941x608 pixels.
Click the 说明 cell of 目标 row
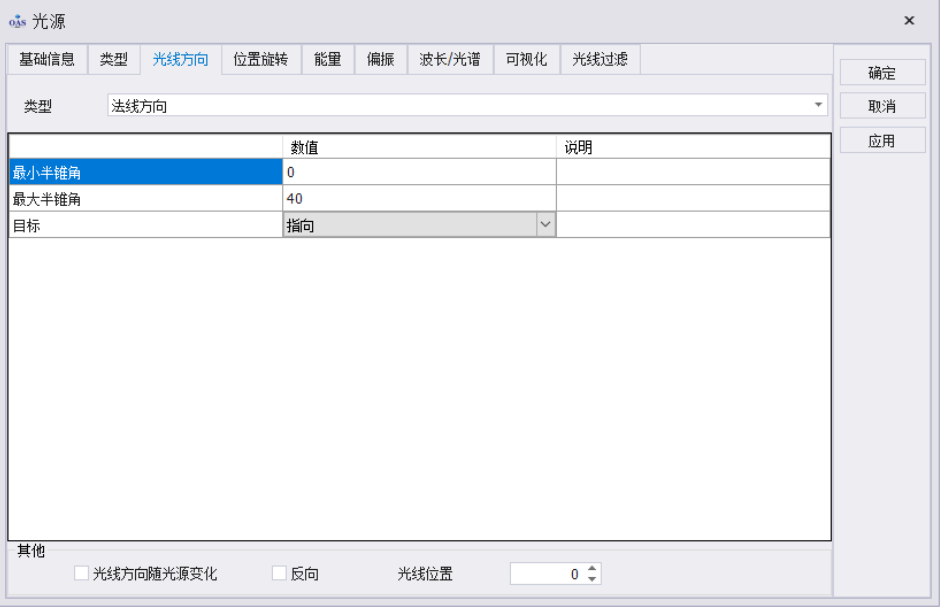pos(693,225)
